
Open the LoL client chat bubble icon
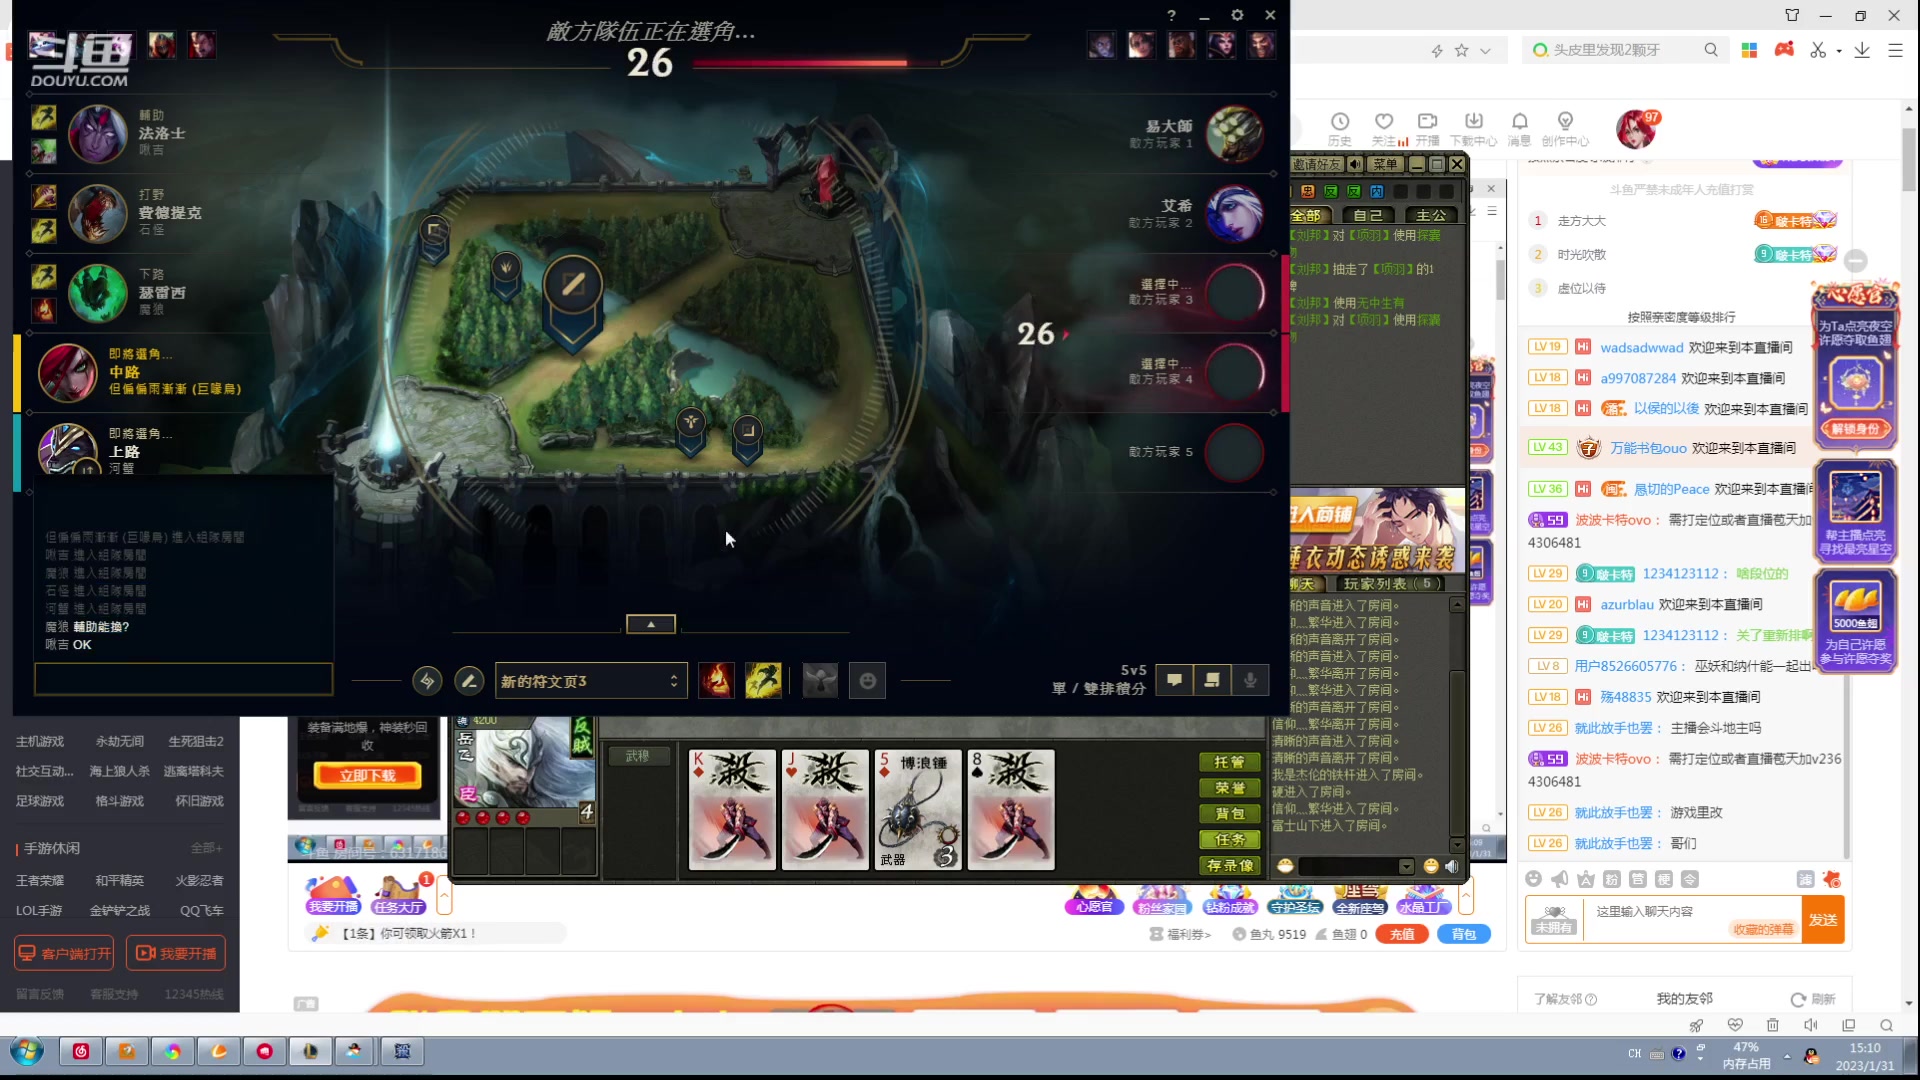tap(1174, 680)
